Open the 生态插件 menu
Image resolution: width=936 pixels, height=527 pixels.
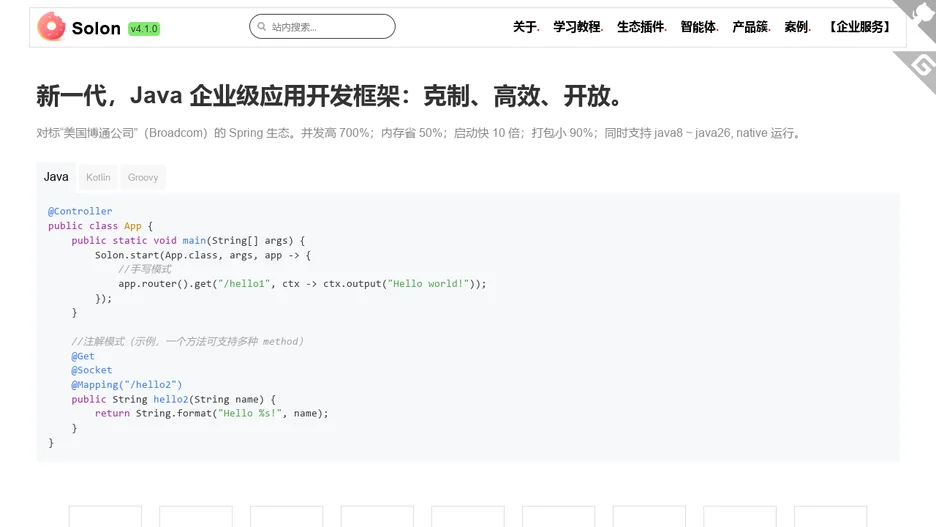point(641,27)
